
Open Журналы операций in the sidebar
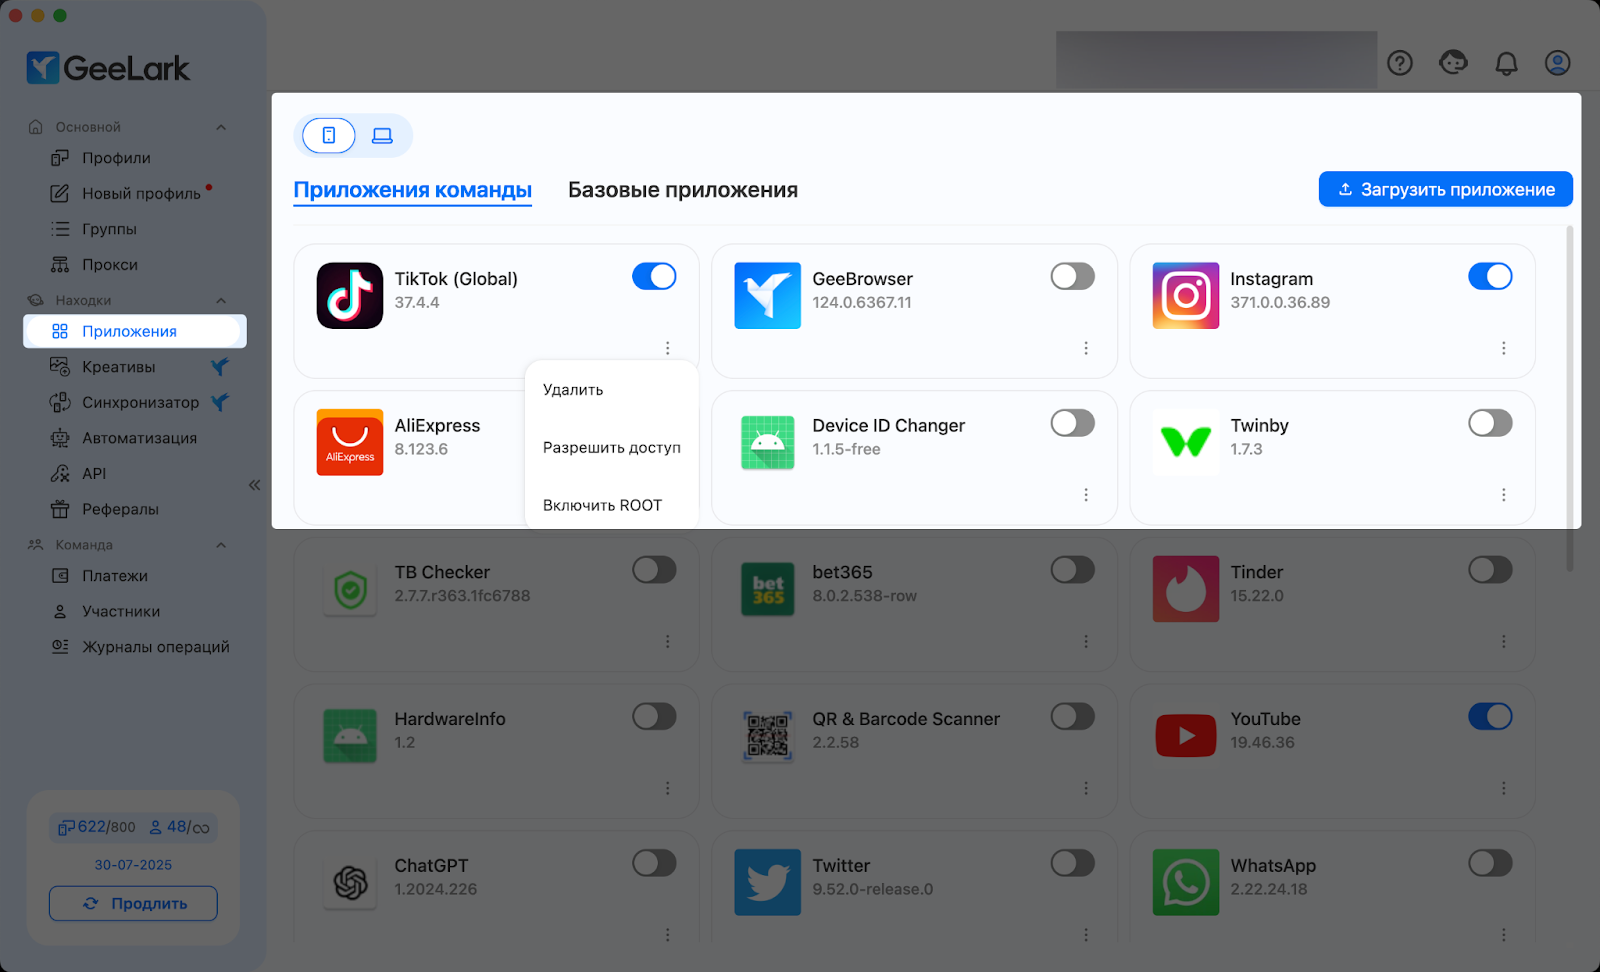(x=156, y=647)
